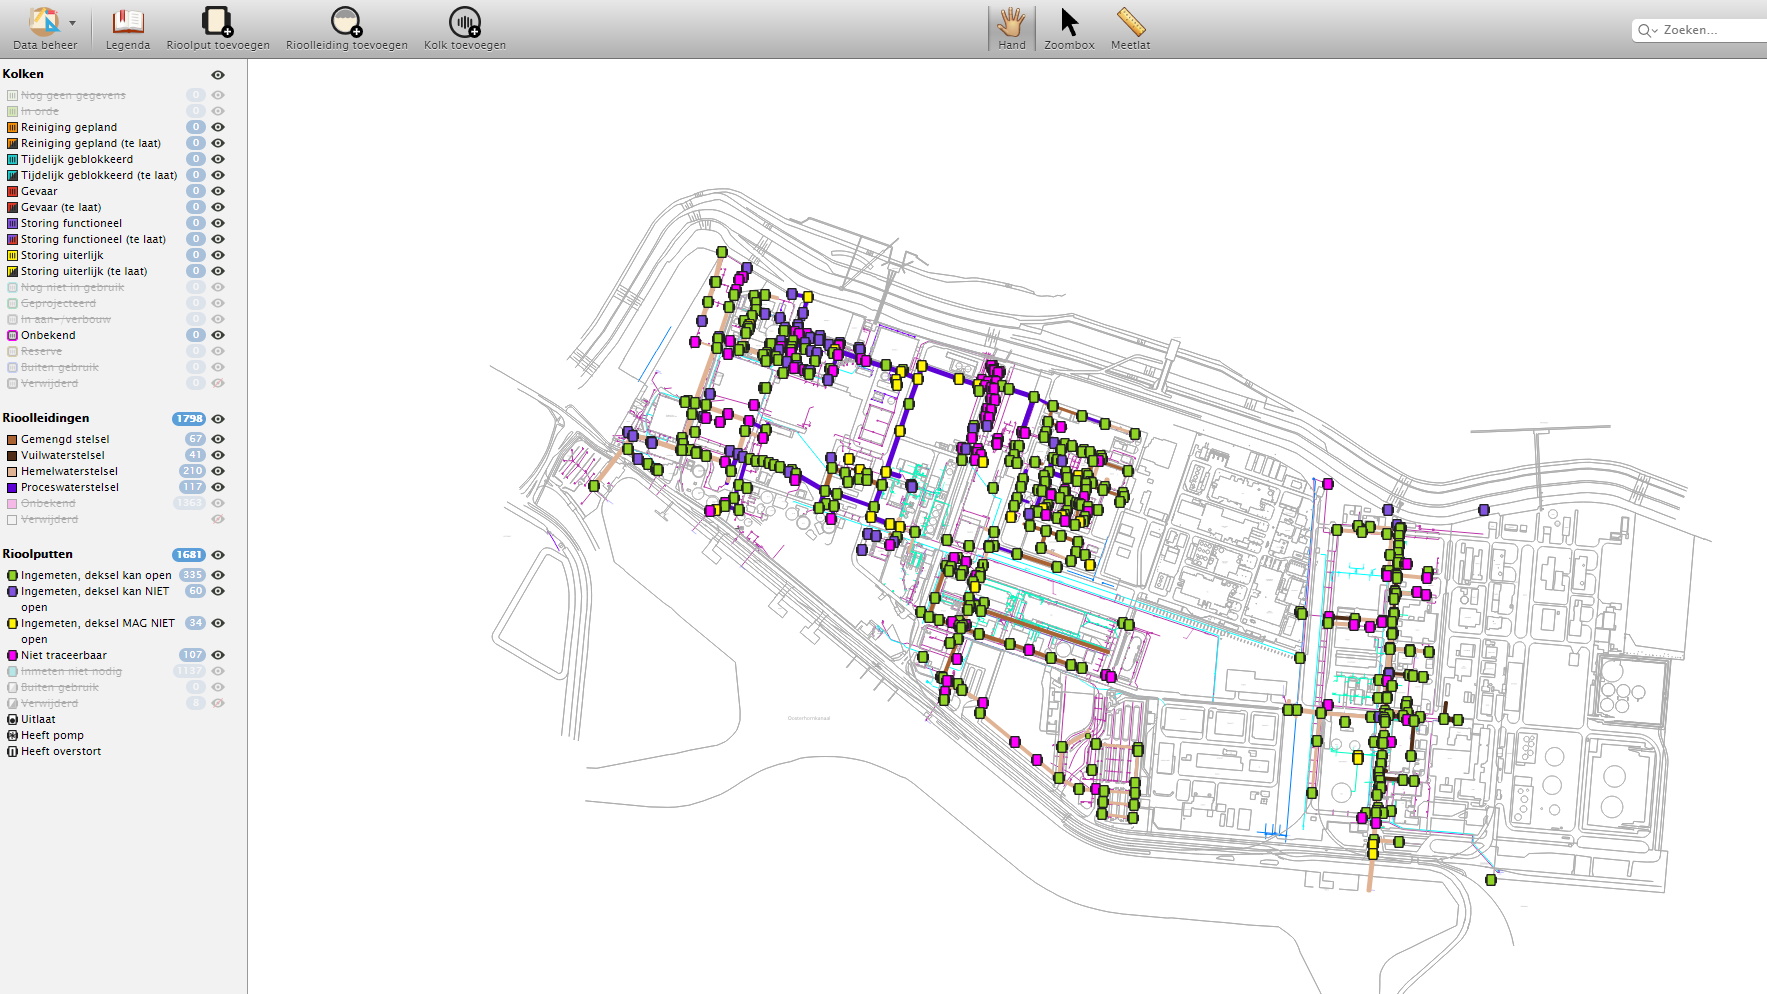
Task: Select the Meetlat ruler tool
Action: tap(1130, 29)
